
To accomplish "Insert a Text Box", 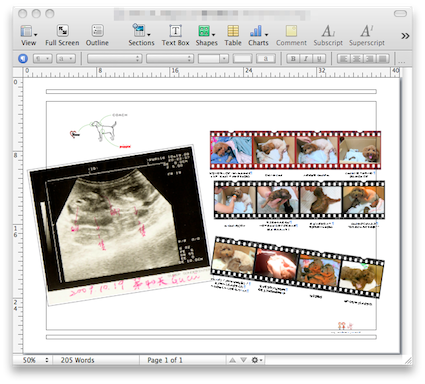I will pyautogui.click(x=175, y=35).
